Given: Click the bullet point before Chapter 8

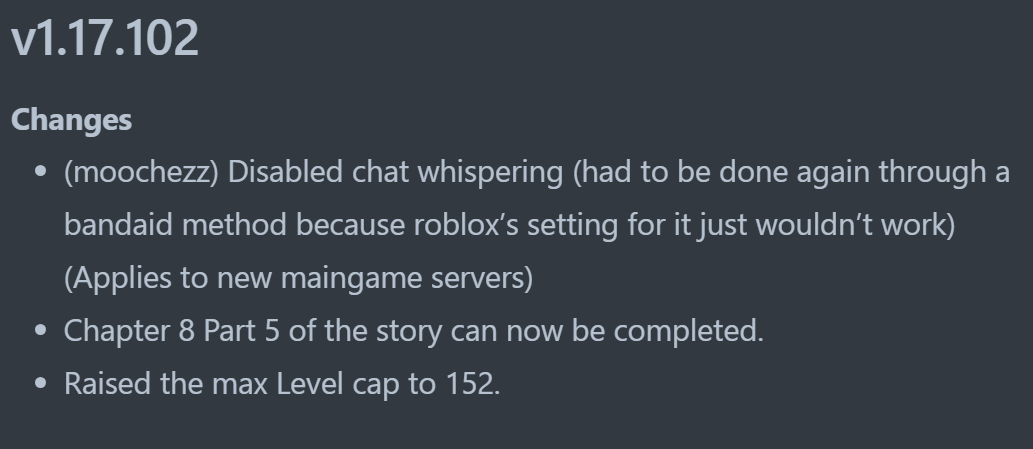Looking at the screenshot, I should pyautogui.click(x=41, y=330).
